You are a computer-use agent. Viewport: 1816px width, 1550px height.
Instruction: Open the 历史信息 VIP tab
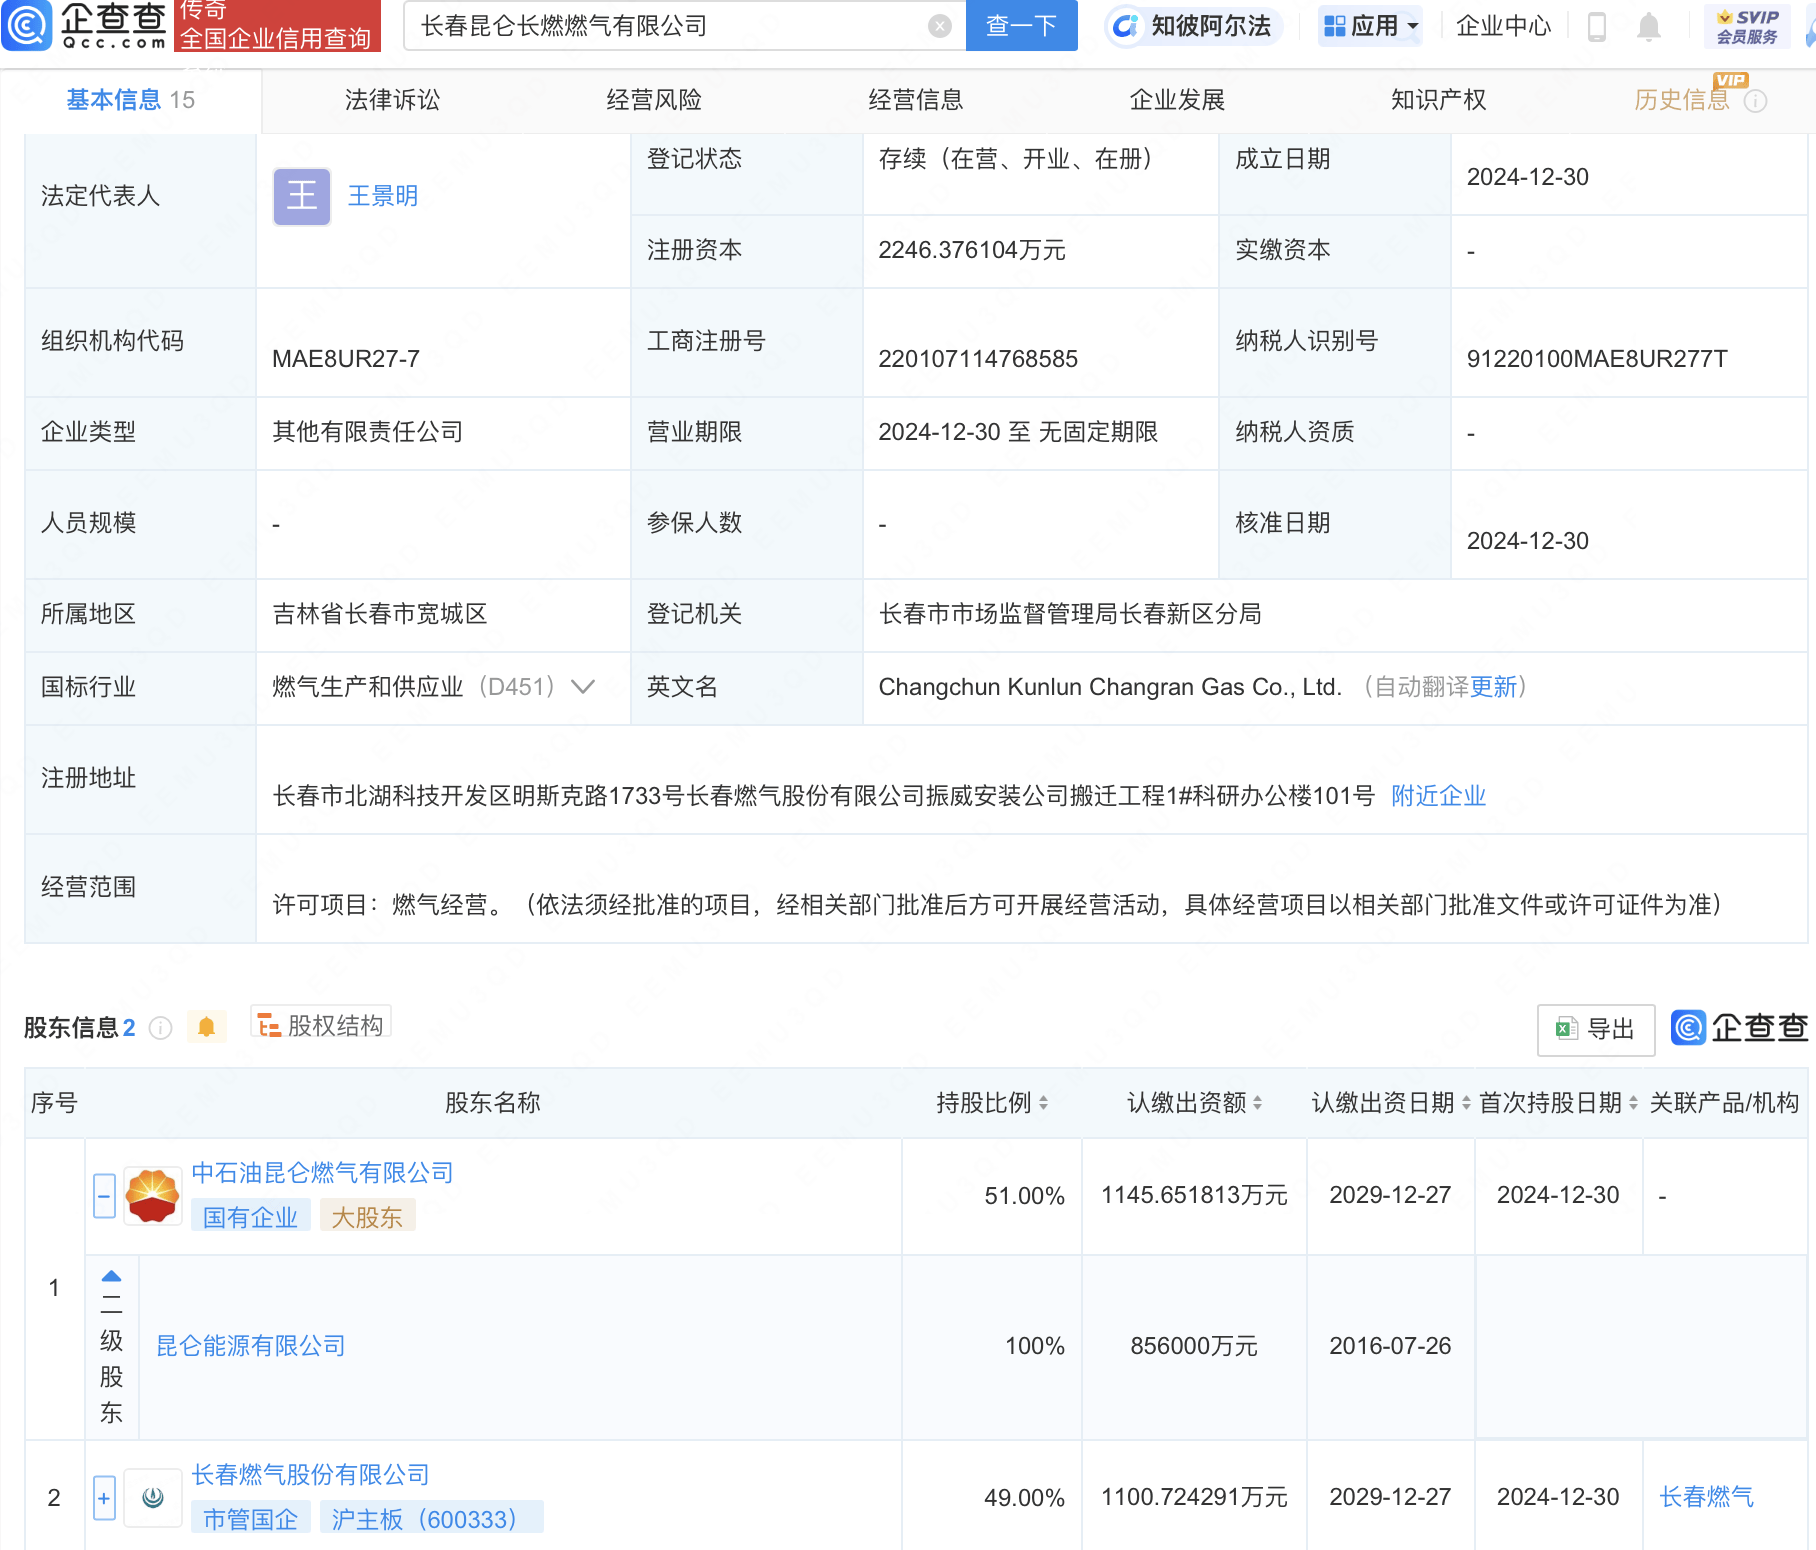[1682, 100]
